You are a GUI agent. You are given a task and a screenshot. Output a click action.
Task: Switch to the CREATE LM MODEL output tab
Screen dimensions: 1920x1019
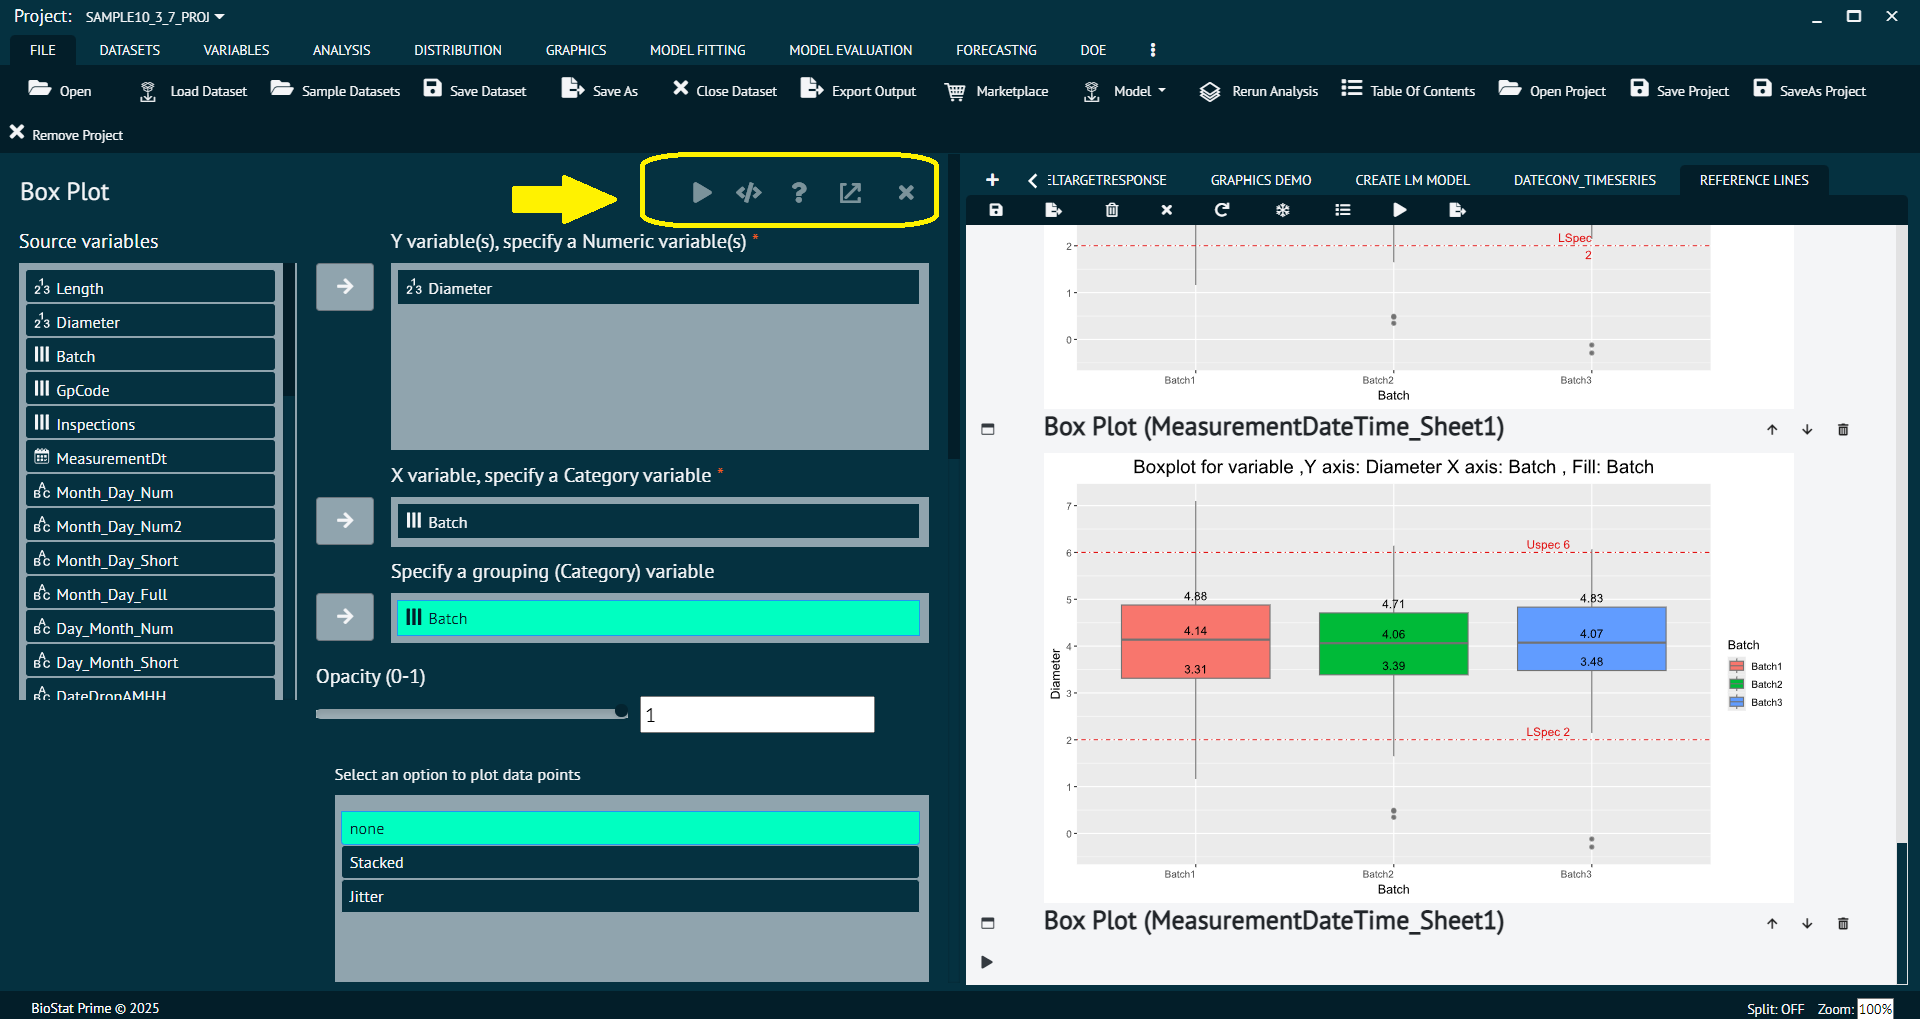1411,180
